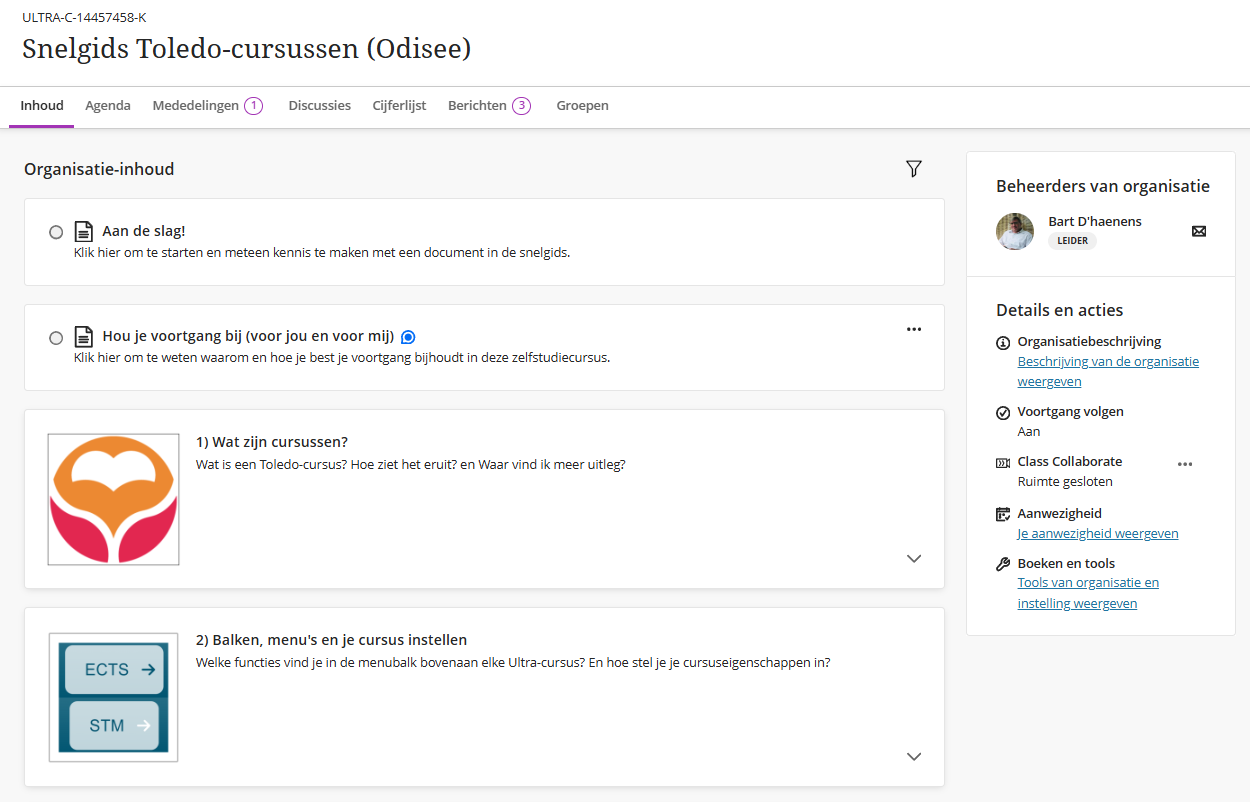Click the Boeken en tools wrench icon
This screenshot has height=802, width=1250.
click(x=1003, y=564)
